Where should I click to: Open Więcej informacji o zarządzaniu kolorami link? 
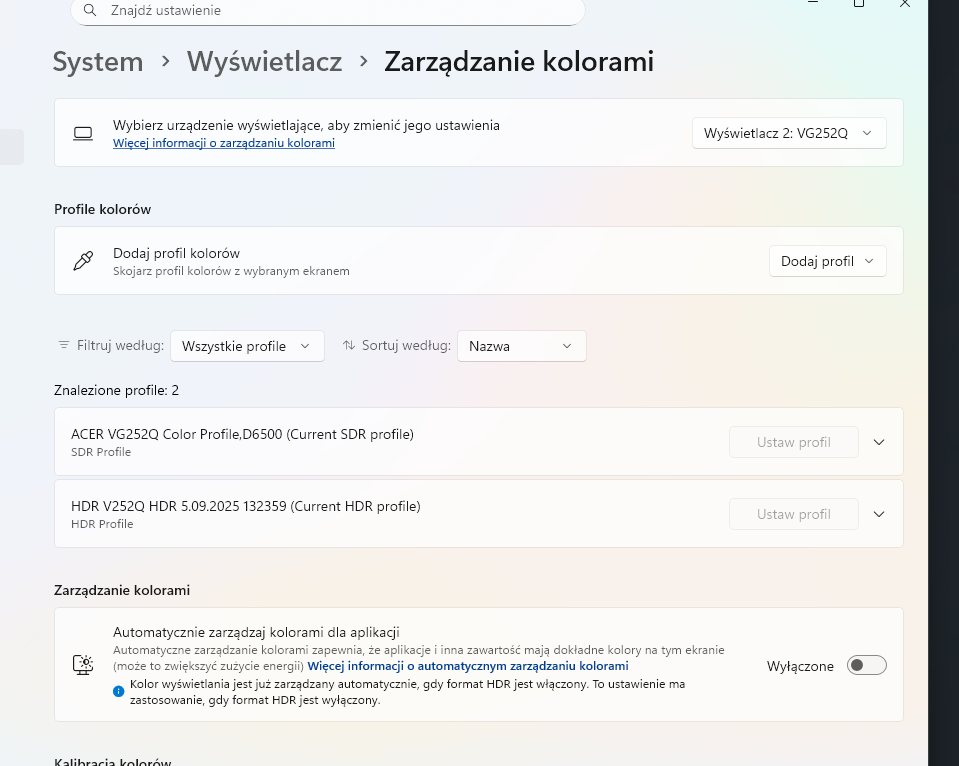click(224, 144)
